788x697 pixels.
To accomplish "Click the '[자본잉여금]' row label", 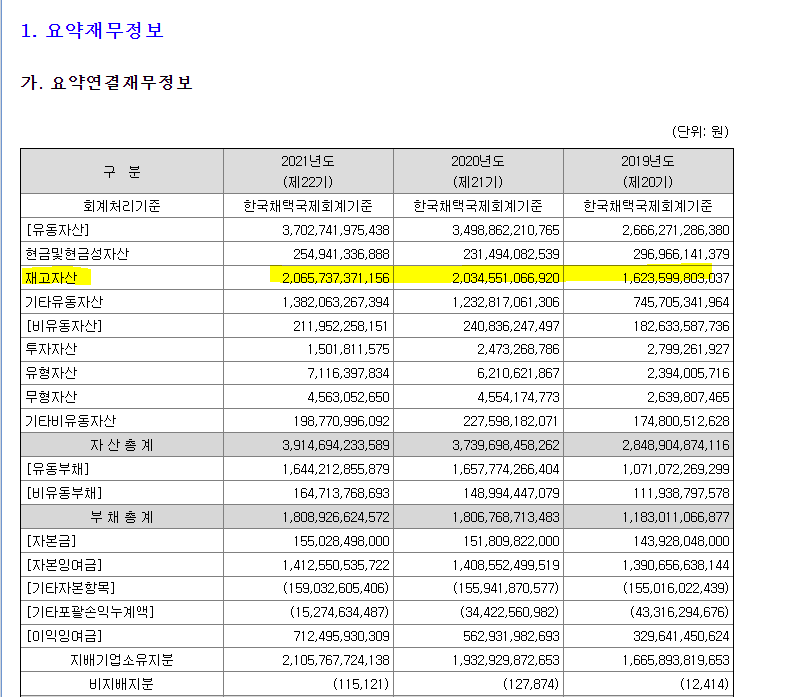I will click(64, 565).
